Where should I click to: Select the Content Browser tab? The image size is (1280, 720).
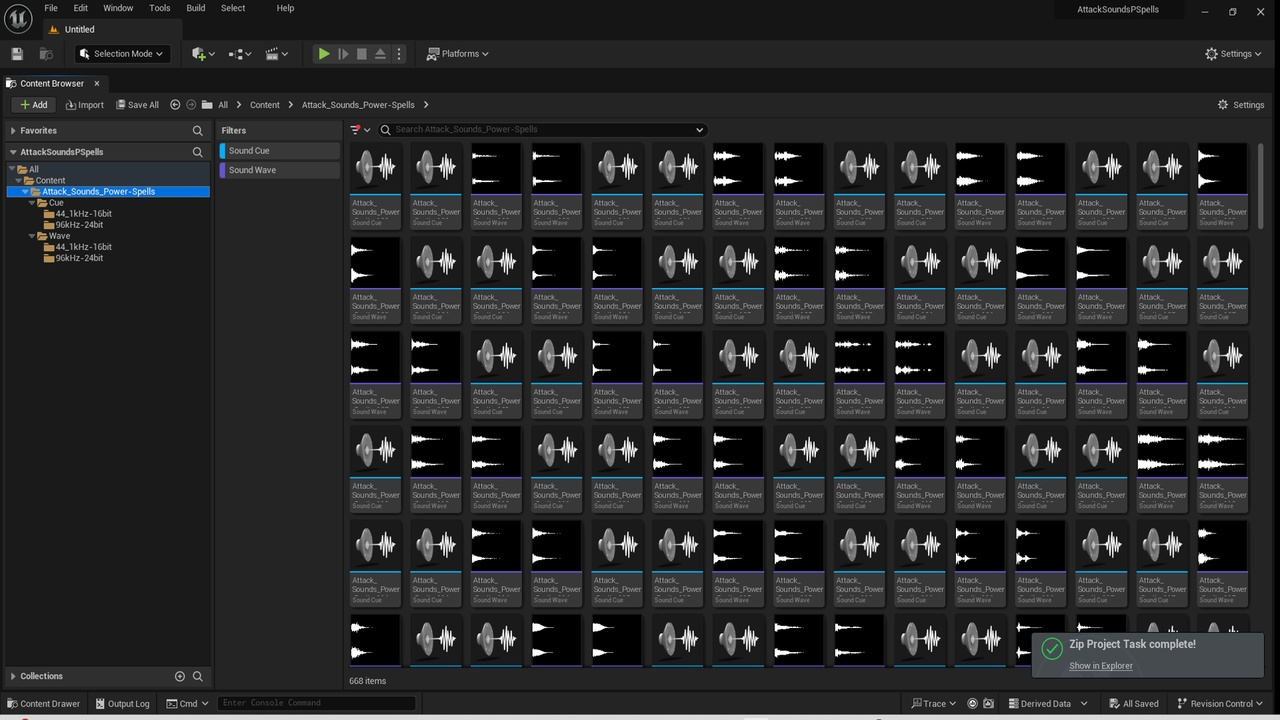[x=52, y=83]
